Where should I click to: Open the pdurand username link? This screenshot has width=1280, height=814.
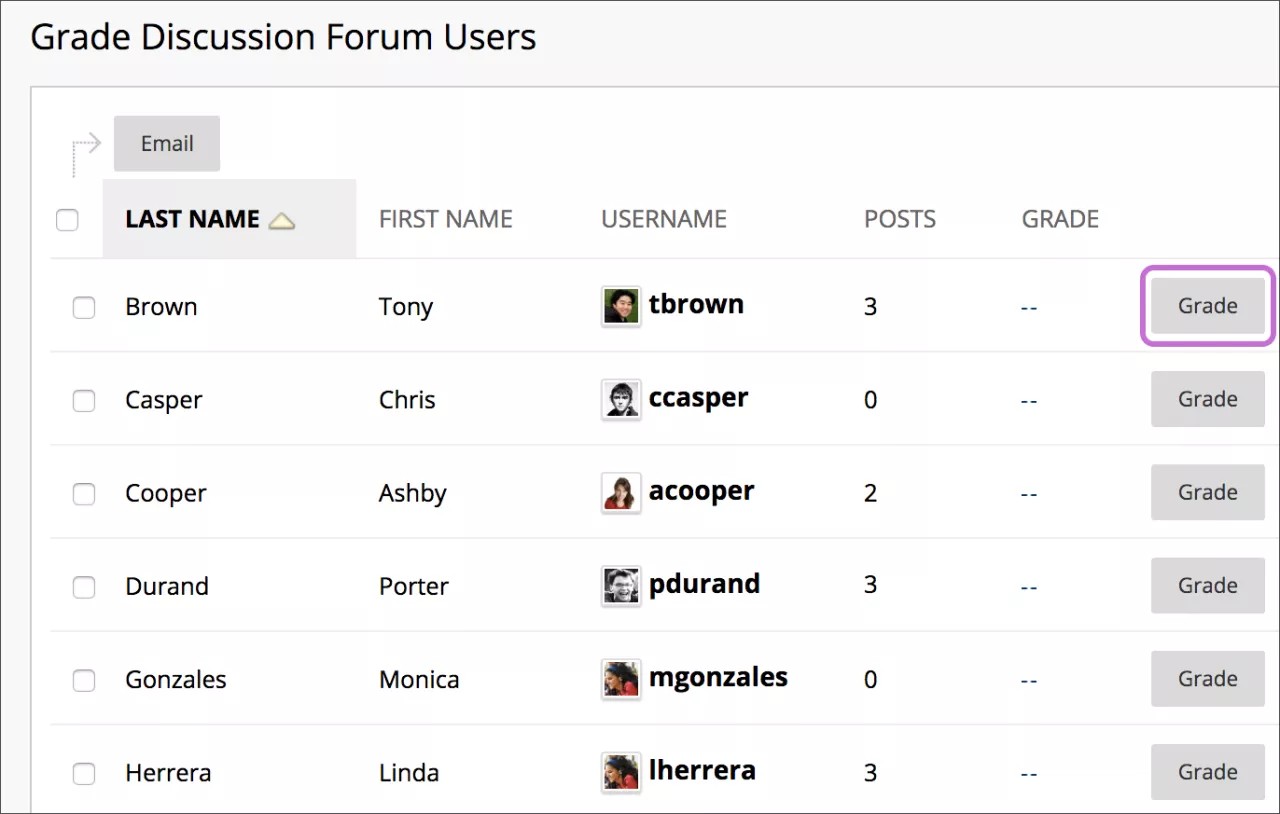(704, 584)
